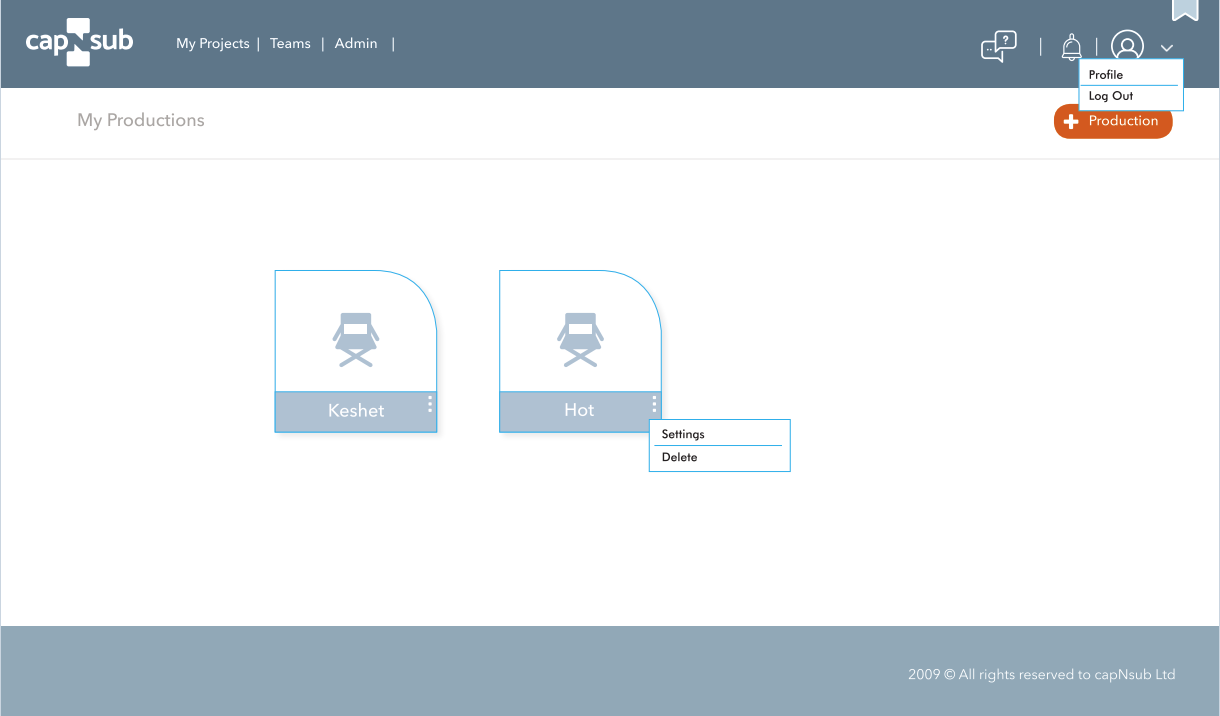Click the Hot director chair icon
This screenshot has width=1220, height=716.
580,340
